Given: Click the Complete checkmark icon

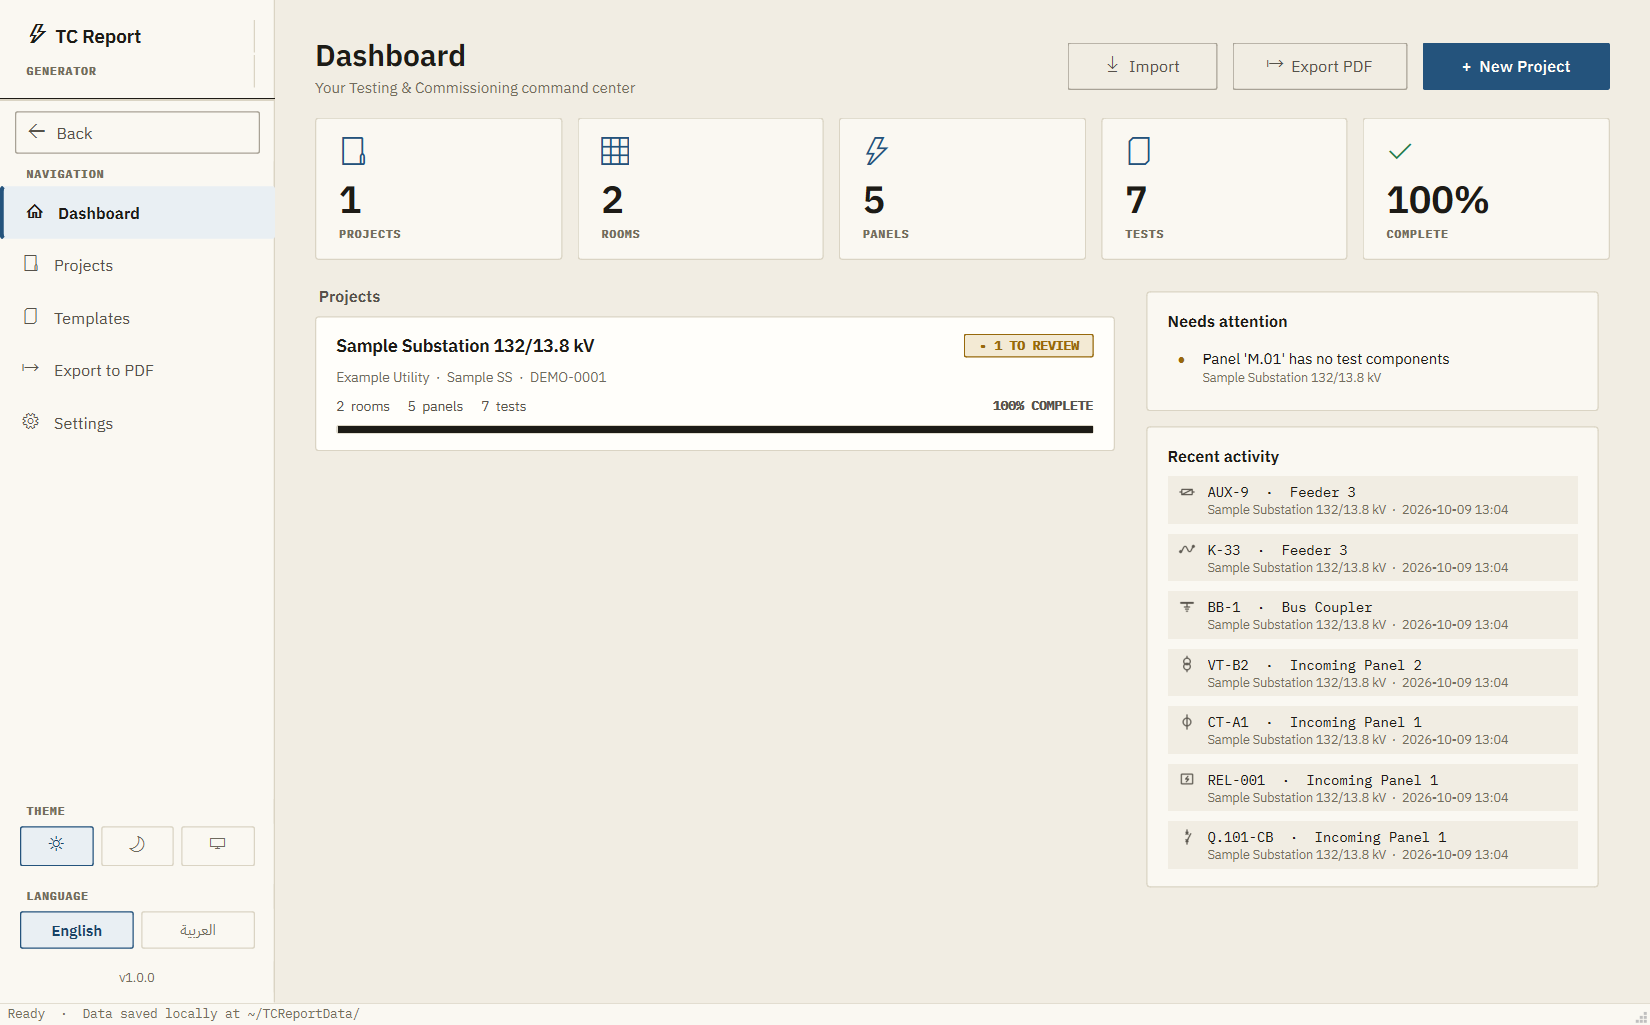Looking at the screenshot, I should click(1400, 151).
